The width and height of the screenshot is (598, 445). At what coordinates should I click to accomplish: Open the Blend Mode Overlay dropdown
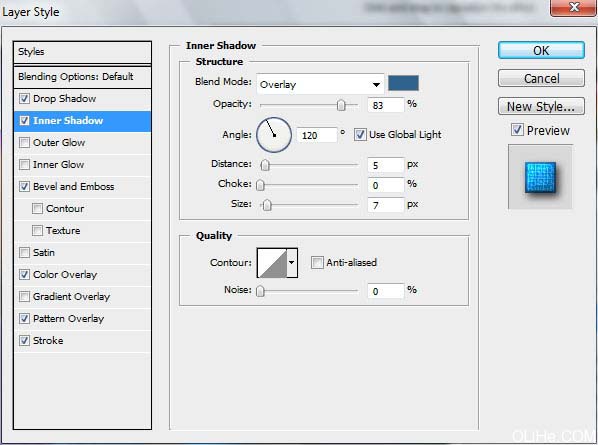tap(320, 84)
